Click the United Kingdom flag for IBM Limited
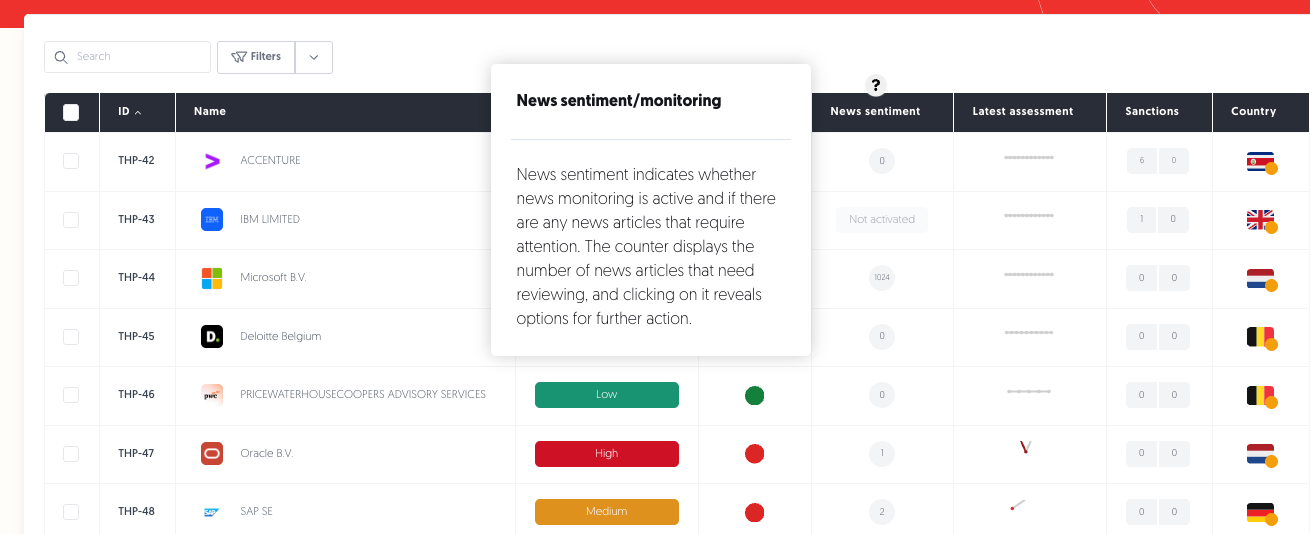This screenshot has width=1310, height=534. tap(1260, 219)
